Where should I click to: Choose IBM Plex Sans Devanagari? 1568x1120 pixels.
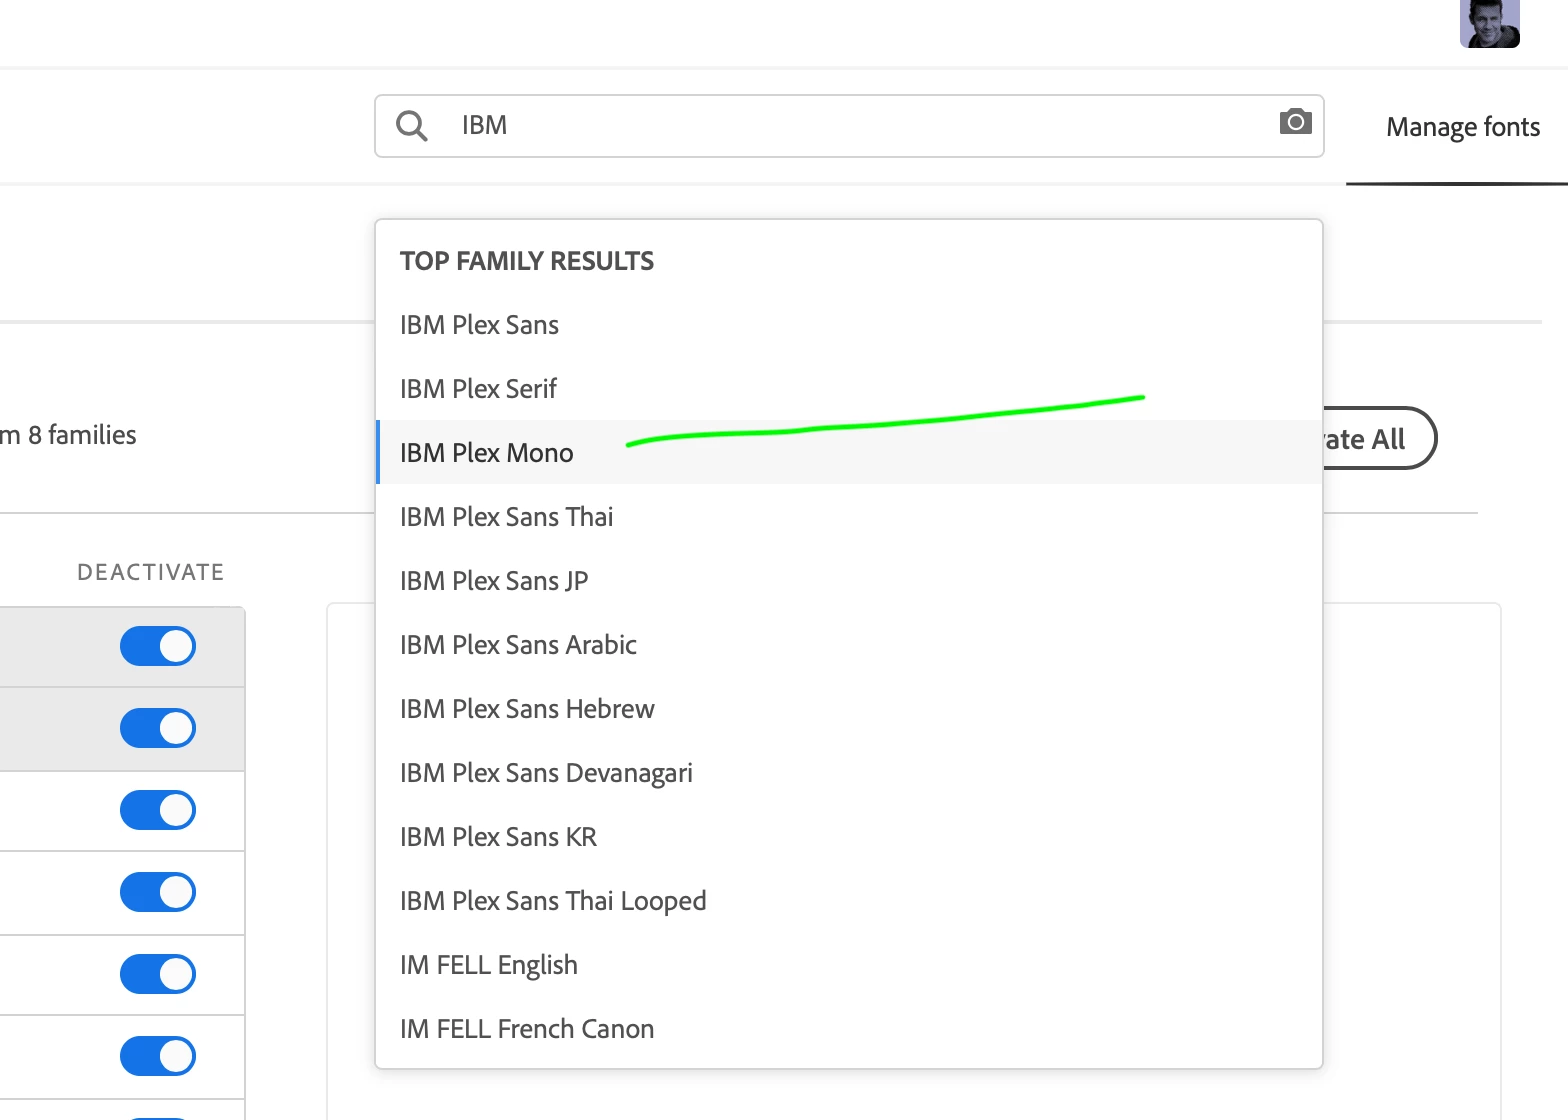click(x=849, y=772)
